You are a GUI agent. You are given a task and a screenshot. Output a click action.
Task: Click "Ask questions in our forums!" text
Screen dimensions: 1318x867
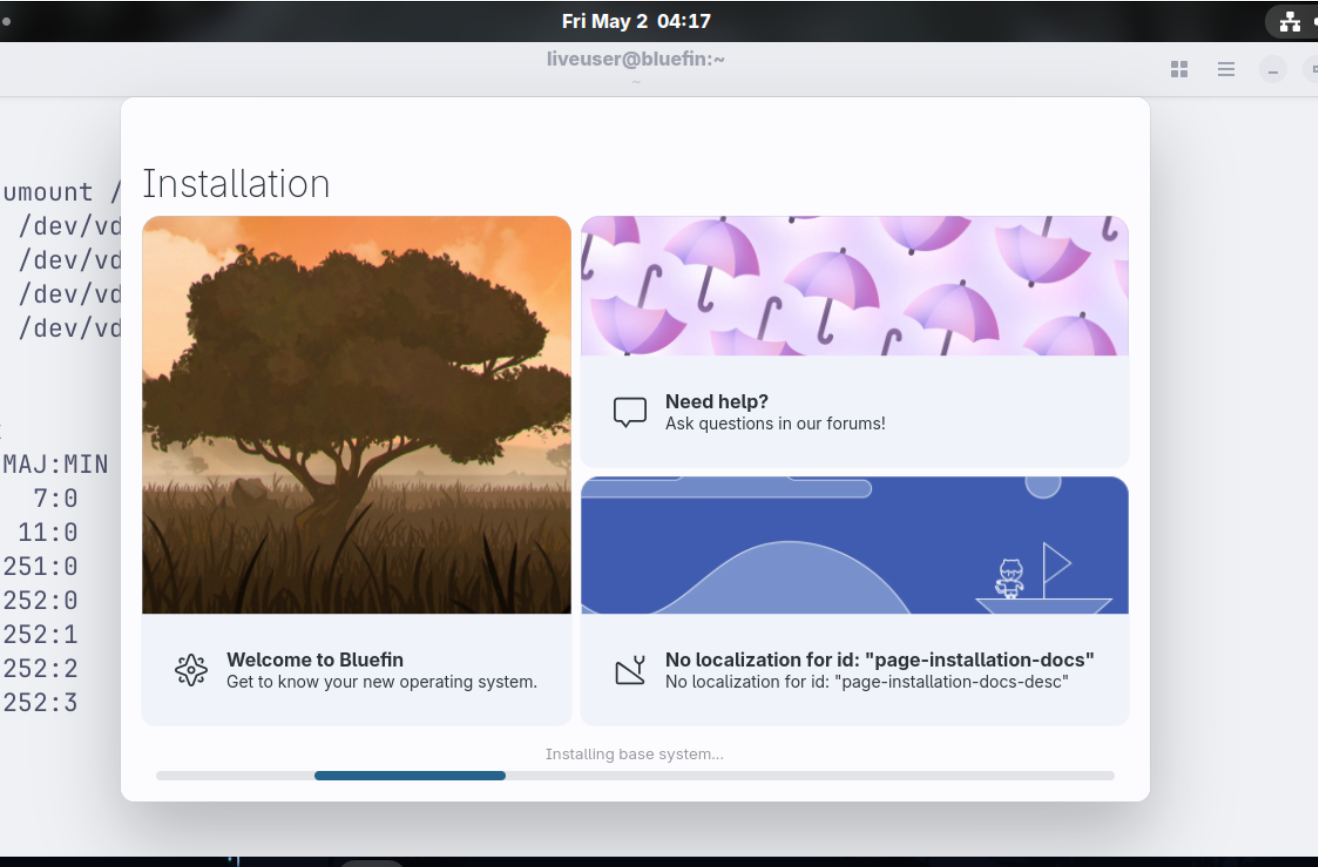(x=775, y=424)
